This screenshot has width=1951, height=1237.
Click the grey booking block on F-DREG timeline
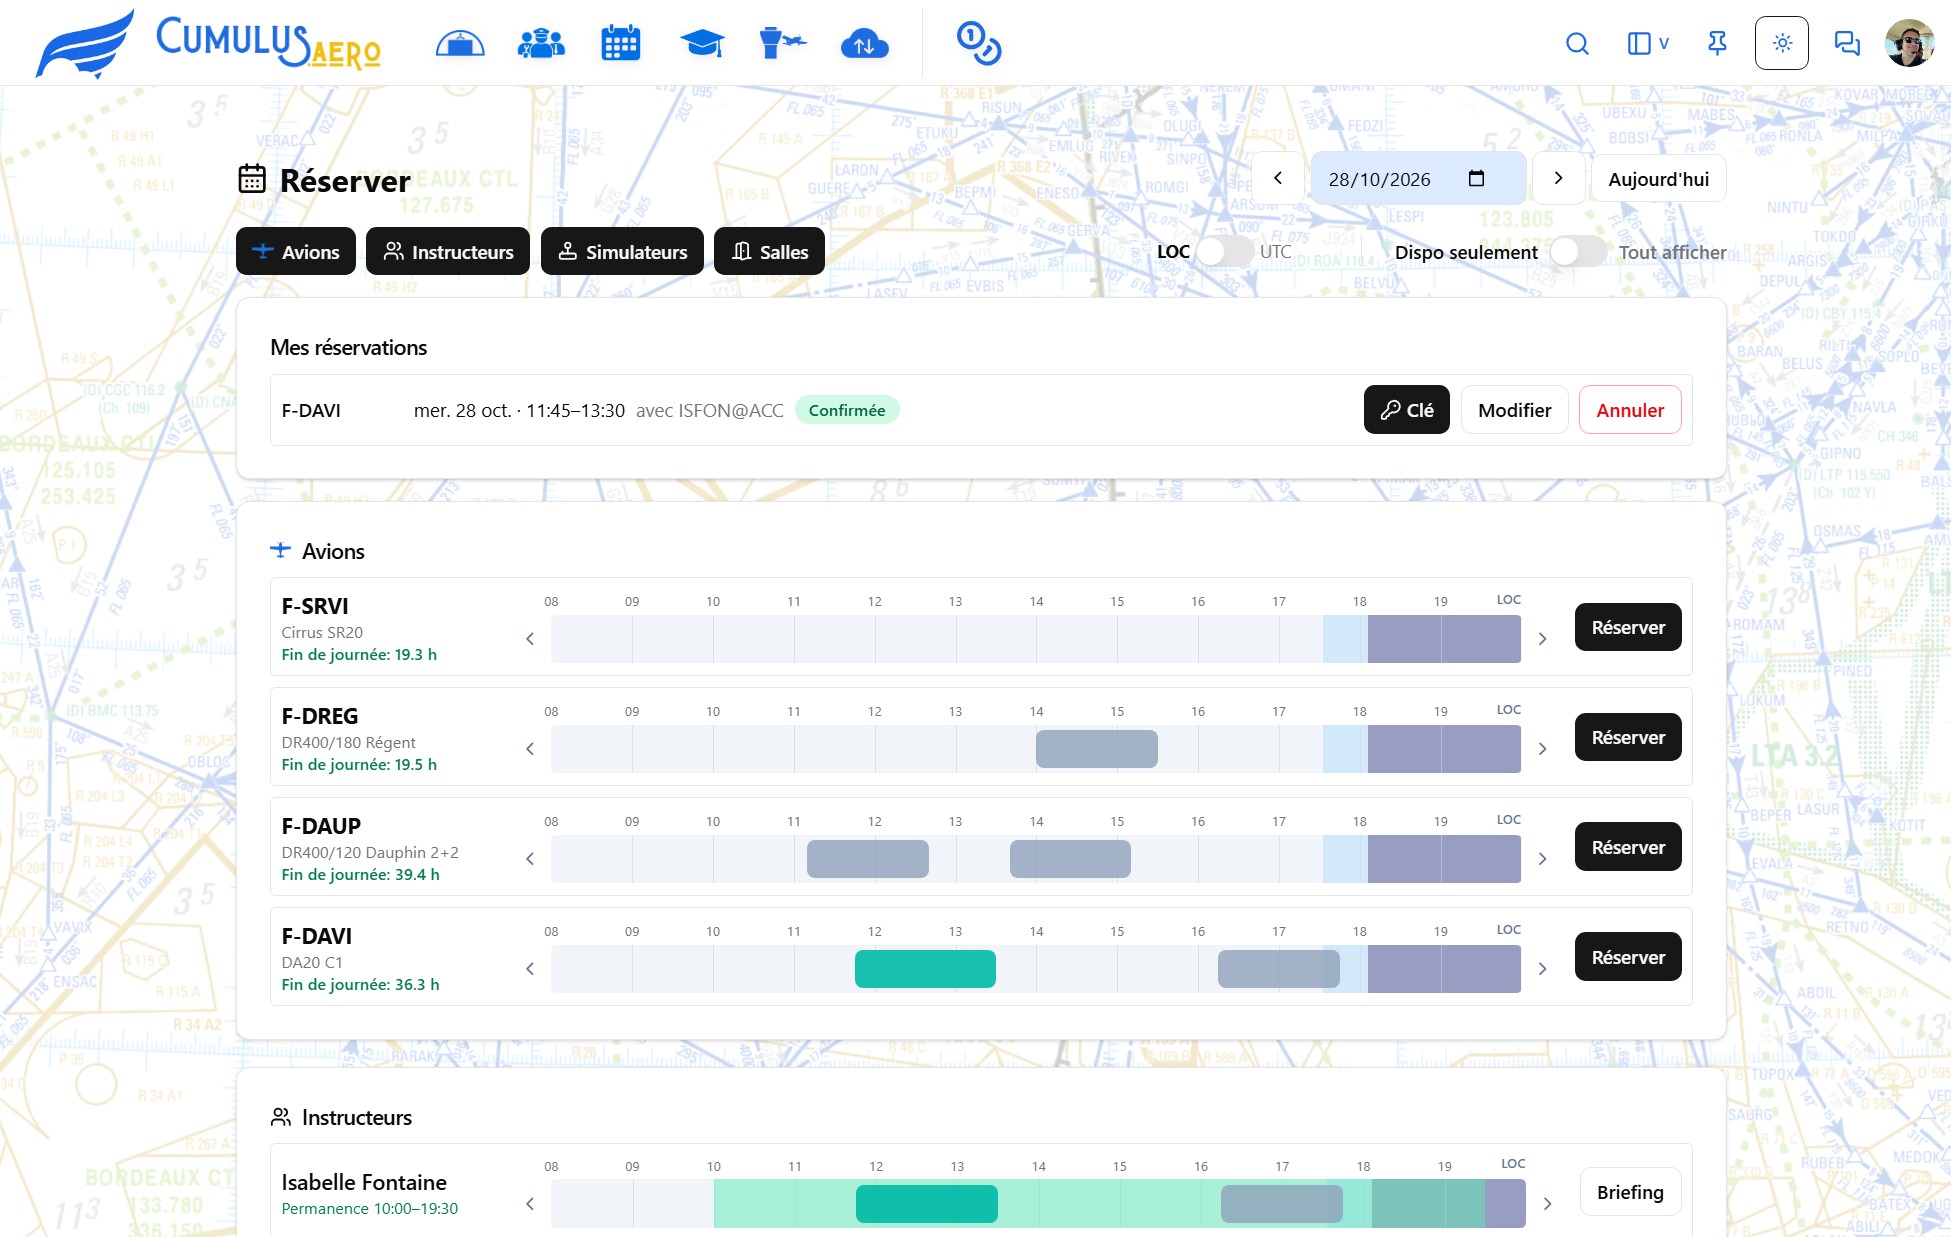(x=1097, y=749)
